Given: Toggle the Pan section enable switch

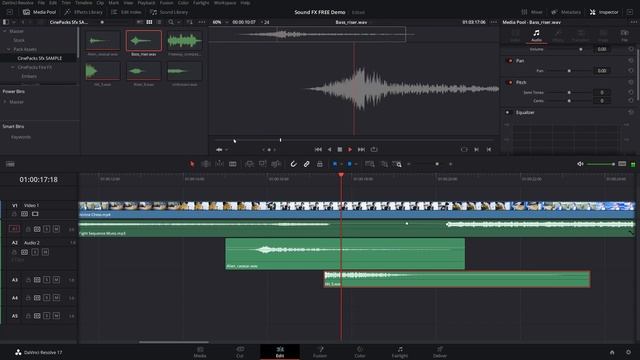Looking at the screenshot, I should [x=509, y=61].
